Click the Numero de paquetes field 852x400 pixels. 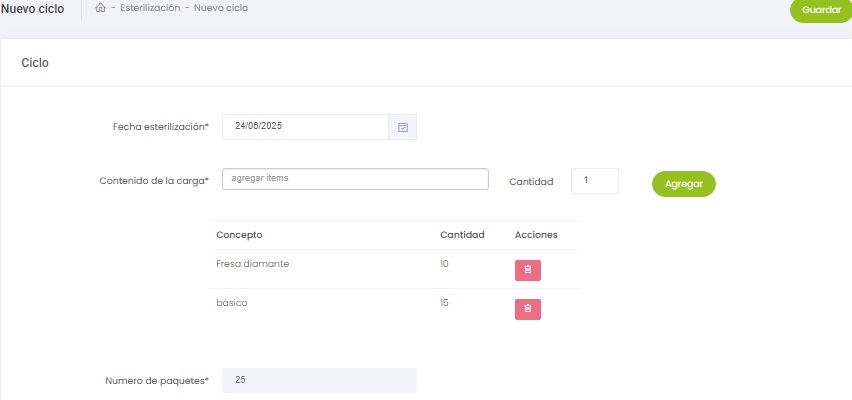point(319,380)
